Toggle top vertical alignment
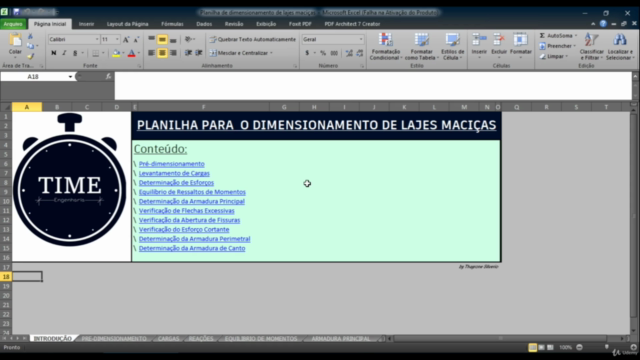This screenshot has height=360, width=640. 151,39
